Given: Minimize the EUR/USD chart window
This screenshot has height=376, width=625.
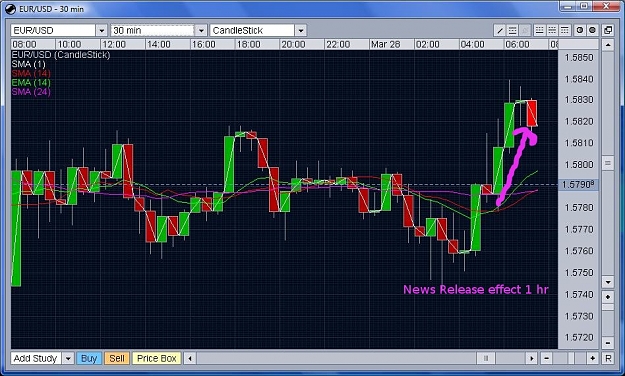Looking at the screenshot, I should click(x=568, y=6).
